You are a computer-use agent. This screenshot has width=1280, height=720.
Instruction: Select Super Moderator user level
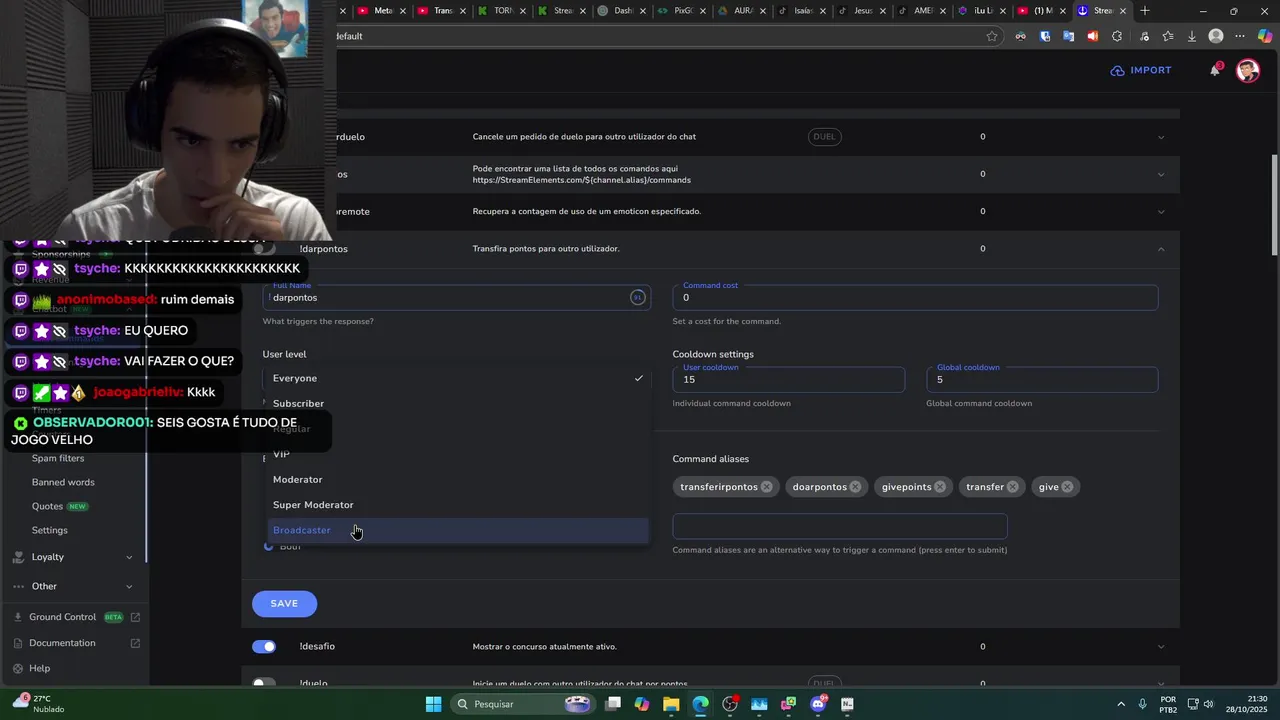(458, 505)
